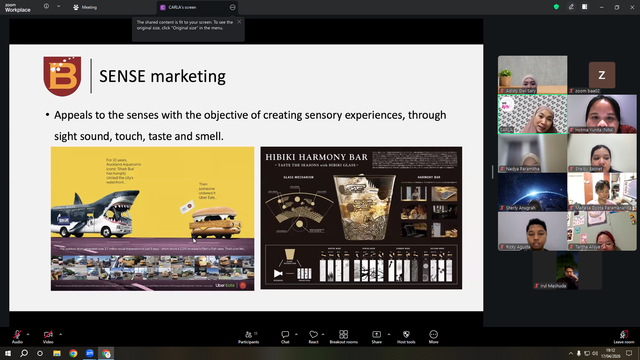Expand share options arrow beside Share
This screenshot has height=360, width=640.
tap(389, 334)
